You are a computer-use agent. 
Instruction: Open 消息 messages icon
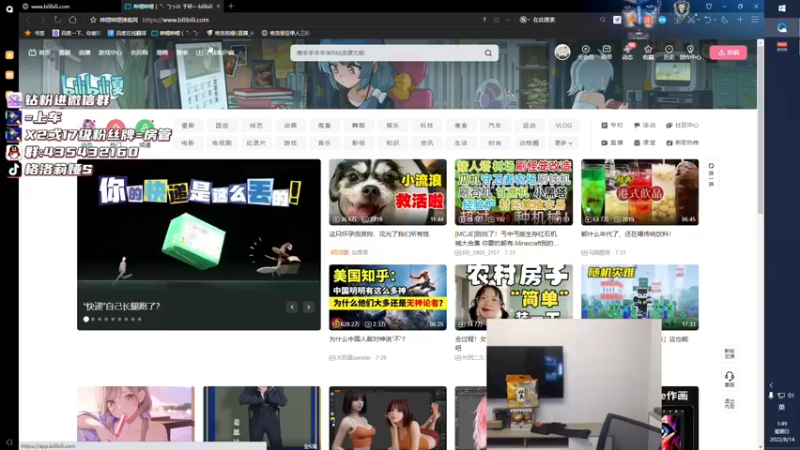pyautogui.click(x=606, y=52)
